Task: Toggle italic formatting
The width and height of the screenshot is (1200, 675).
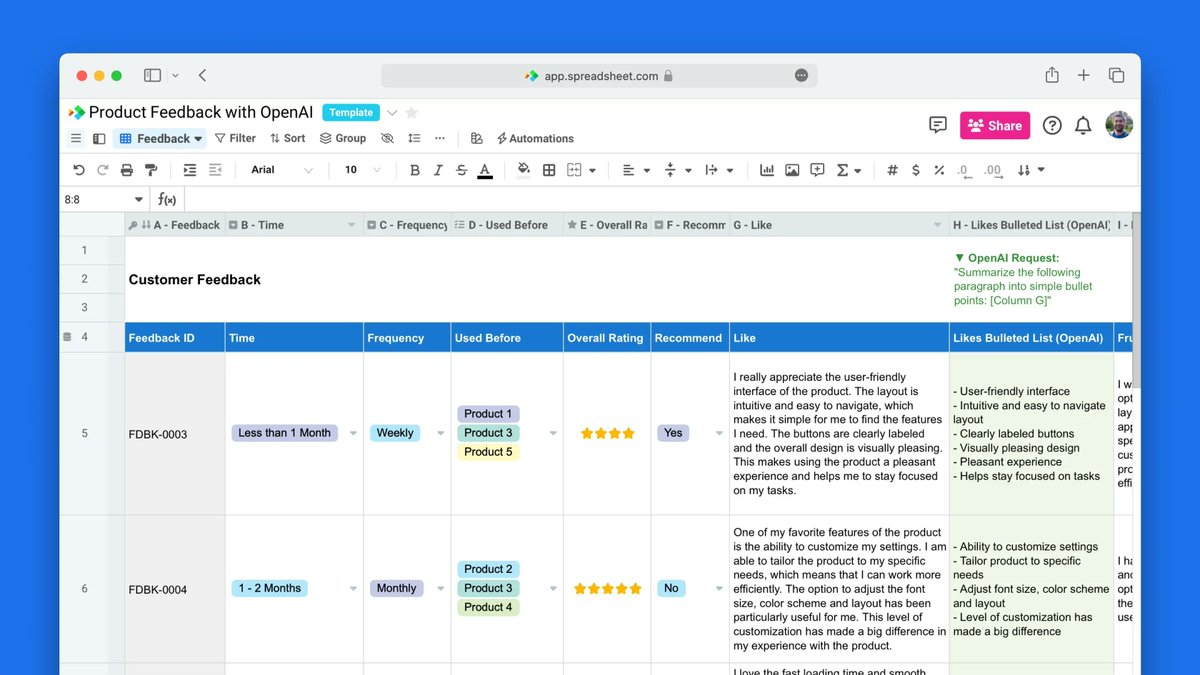Action: pos(438,170)
